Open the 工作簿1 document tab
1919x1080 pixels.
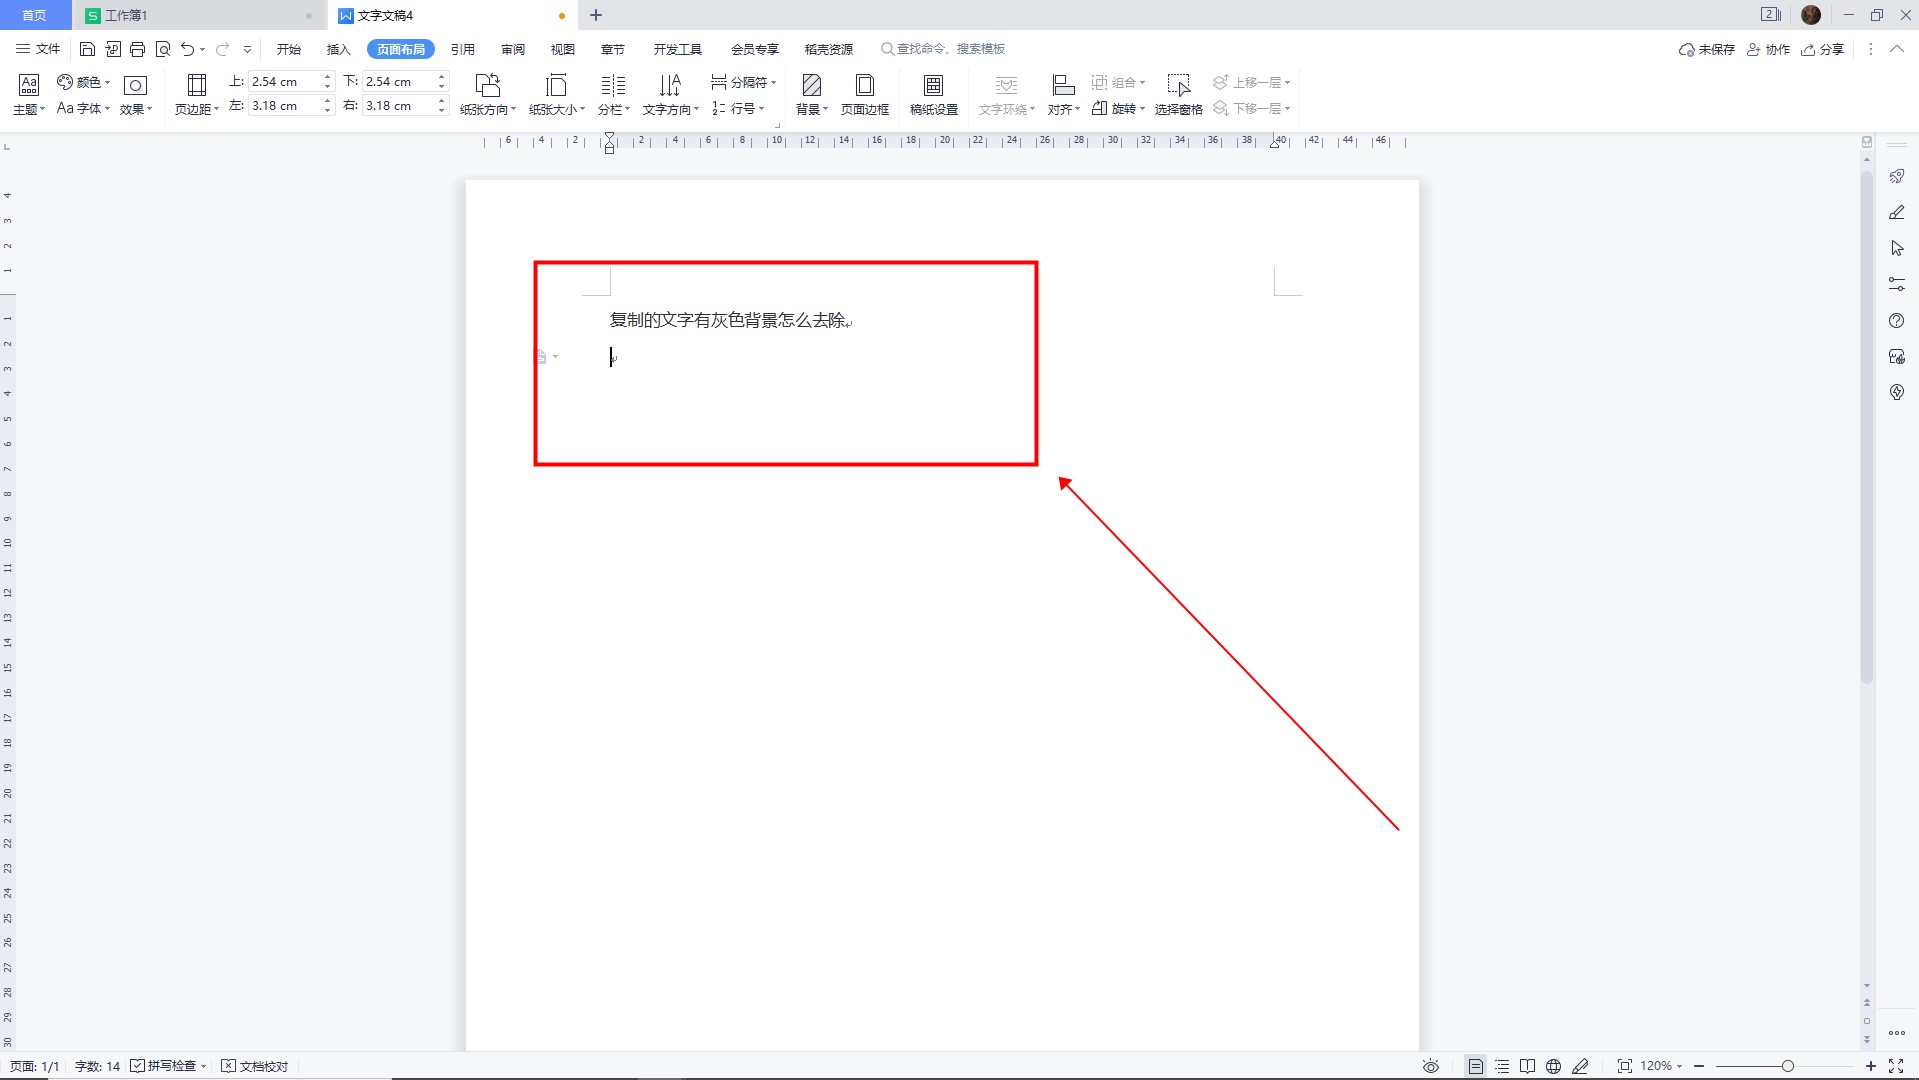(x=126, y=15)
